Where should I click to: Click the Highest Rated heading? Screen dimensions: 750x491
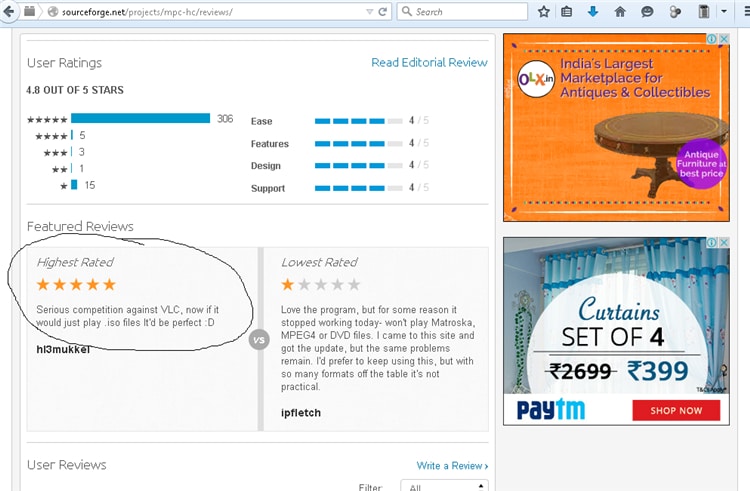(75, 262)
